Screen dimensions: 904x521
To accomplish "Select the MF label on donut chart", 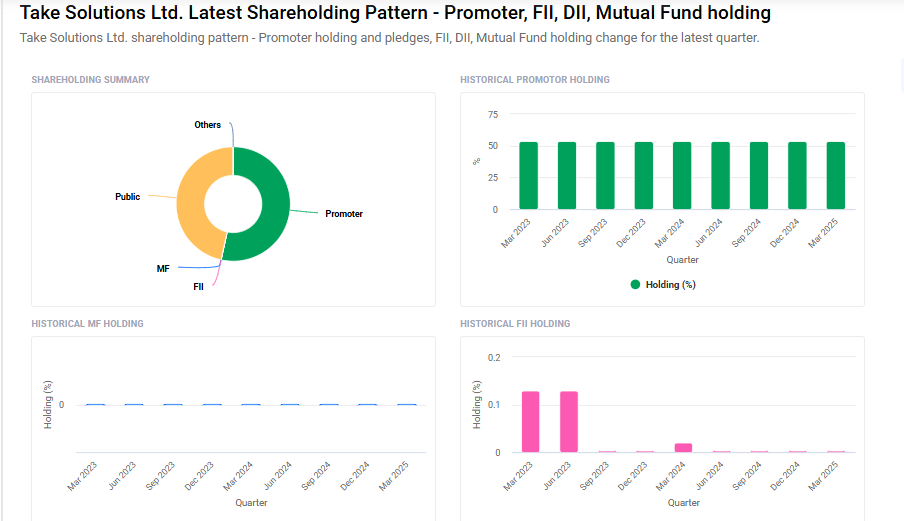I will 163,269.
